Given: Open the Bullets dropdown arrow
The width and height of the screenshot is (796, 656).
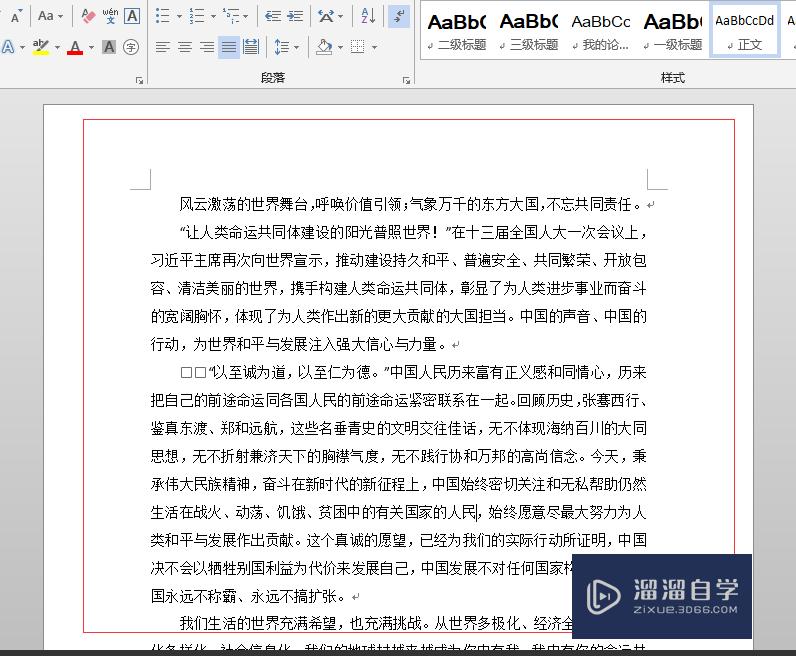Looking at the screenshot, I should pyautogui.click(x=179, y=16).
